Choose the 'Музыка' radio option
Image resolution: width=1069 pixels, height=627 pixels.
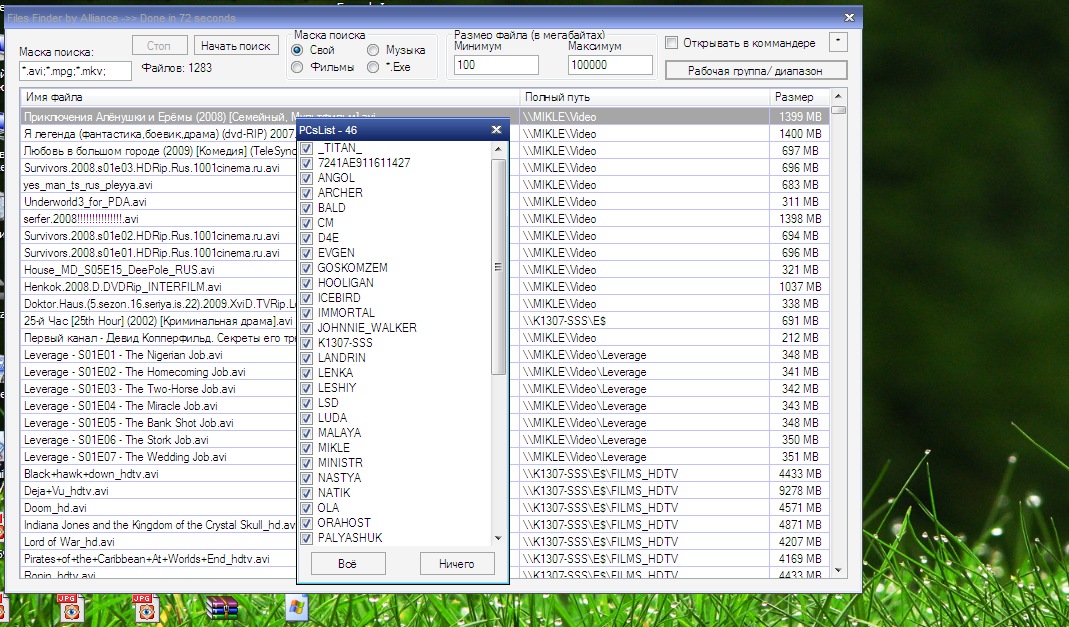(x=373, y=50)
